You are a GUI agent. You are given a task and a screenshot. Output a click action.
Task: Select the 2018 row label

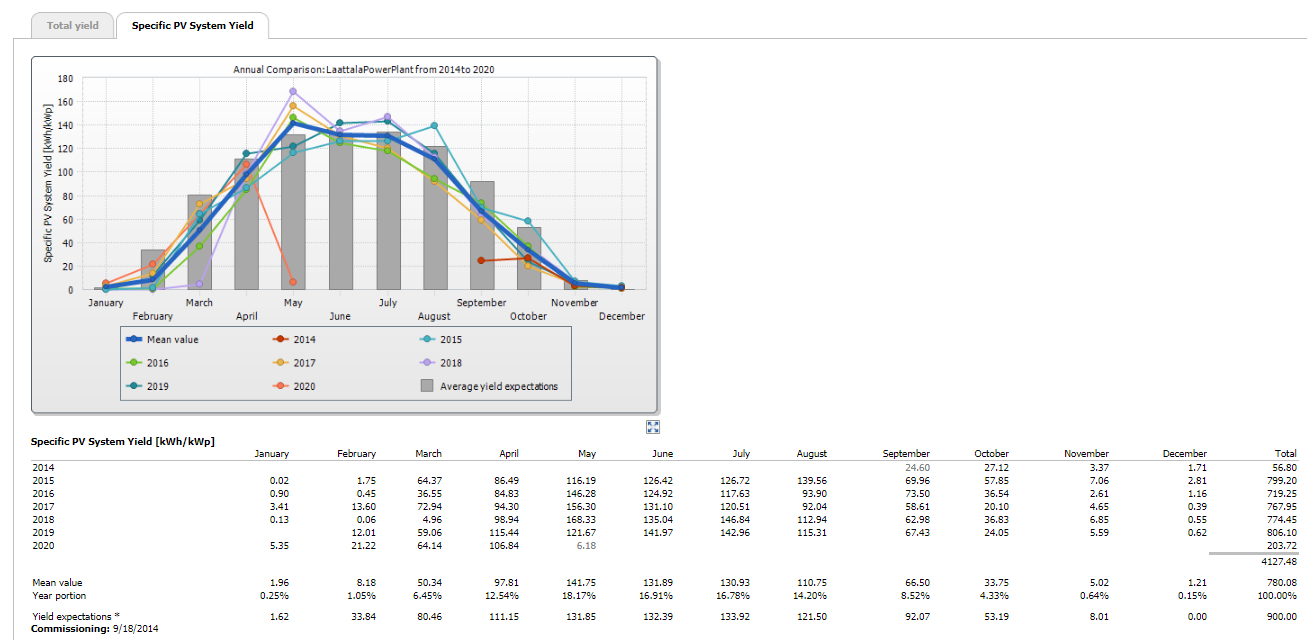(x=43, y=520)
